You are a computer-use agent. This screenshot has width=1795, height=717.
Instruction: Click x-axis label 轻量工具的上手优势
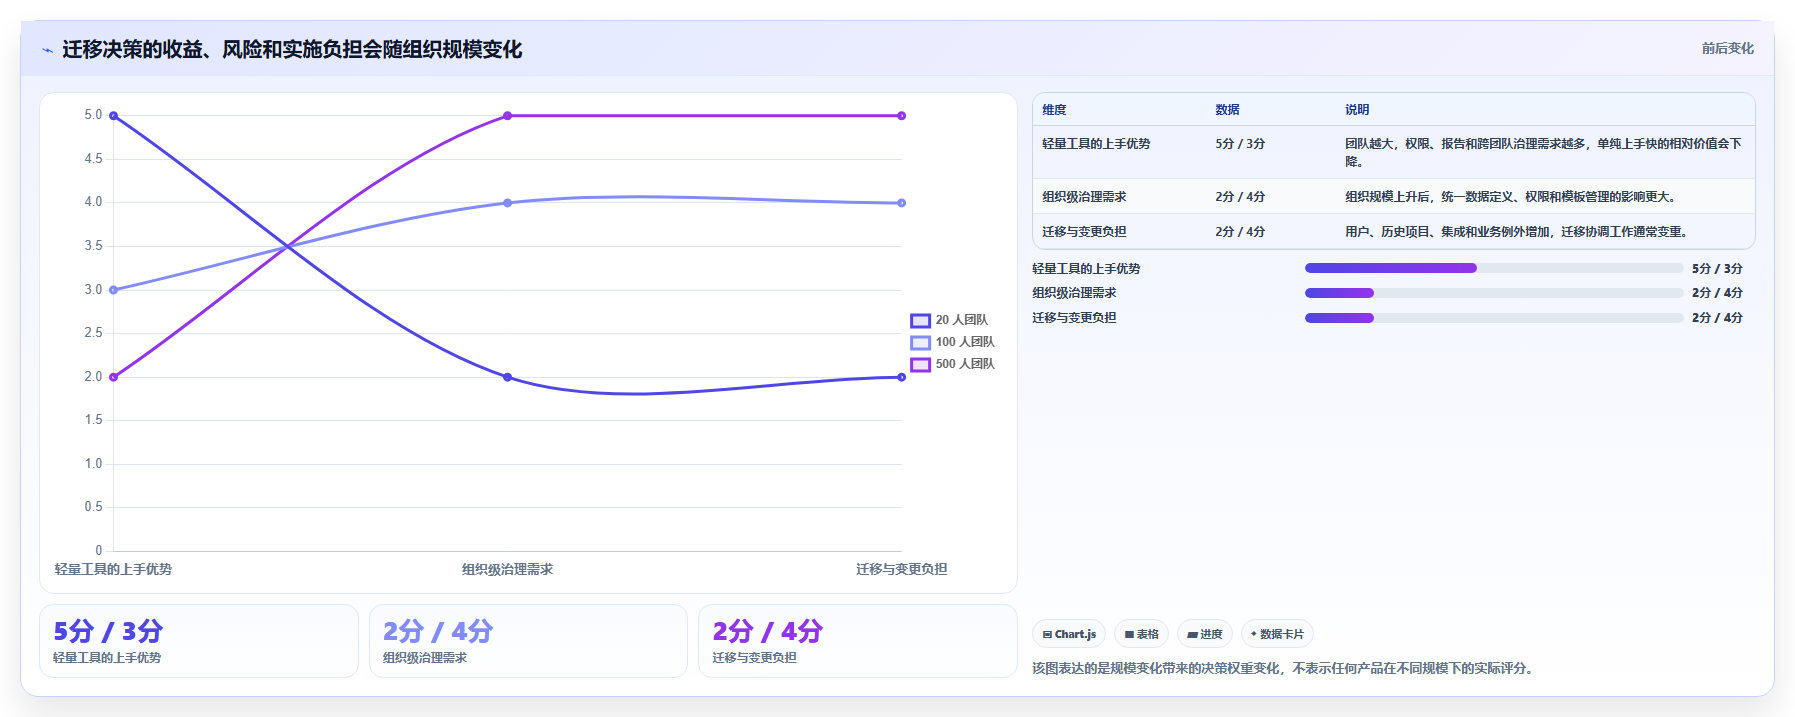(113, 569)
